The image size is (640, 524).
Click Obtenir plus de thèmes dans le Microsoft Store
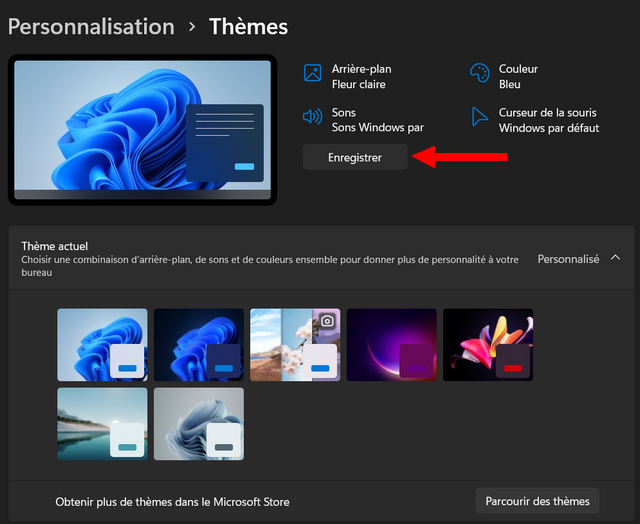click(x=172, y=502)
